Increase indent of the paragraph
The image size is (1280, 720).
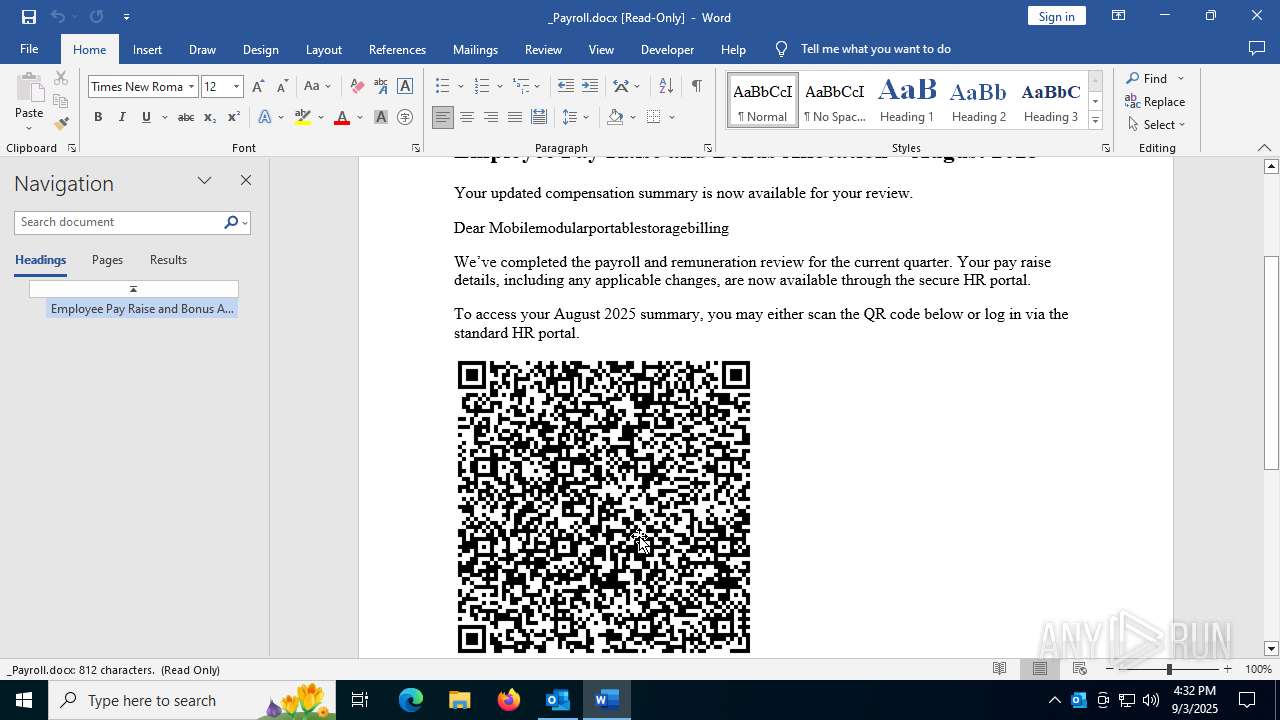click(x=590, y=87)
